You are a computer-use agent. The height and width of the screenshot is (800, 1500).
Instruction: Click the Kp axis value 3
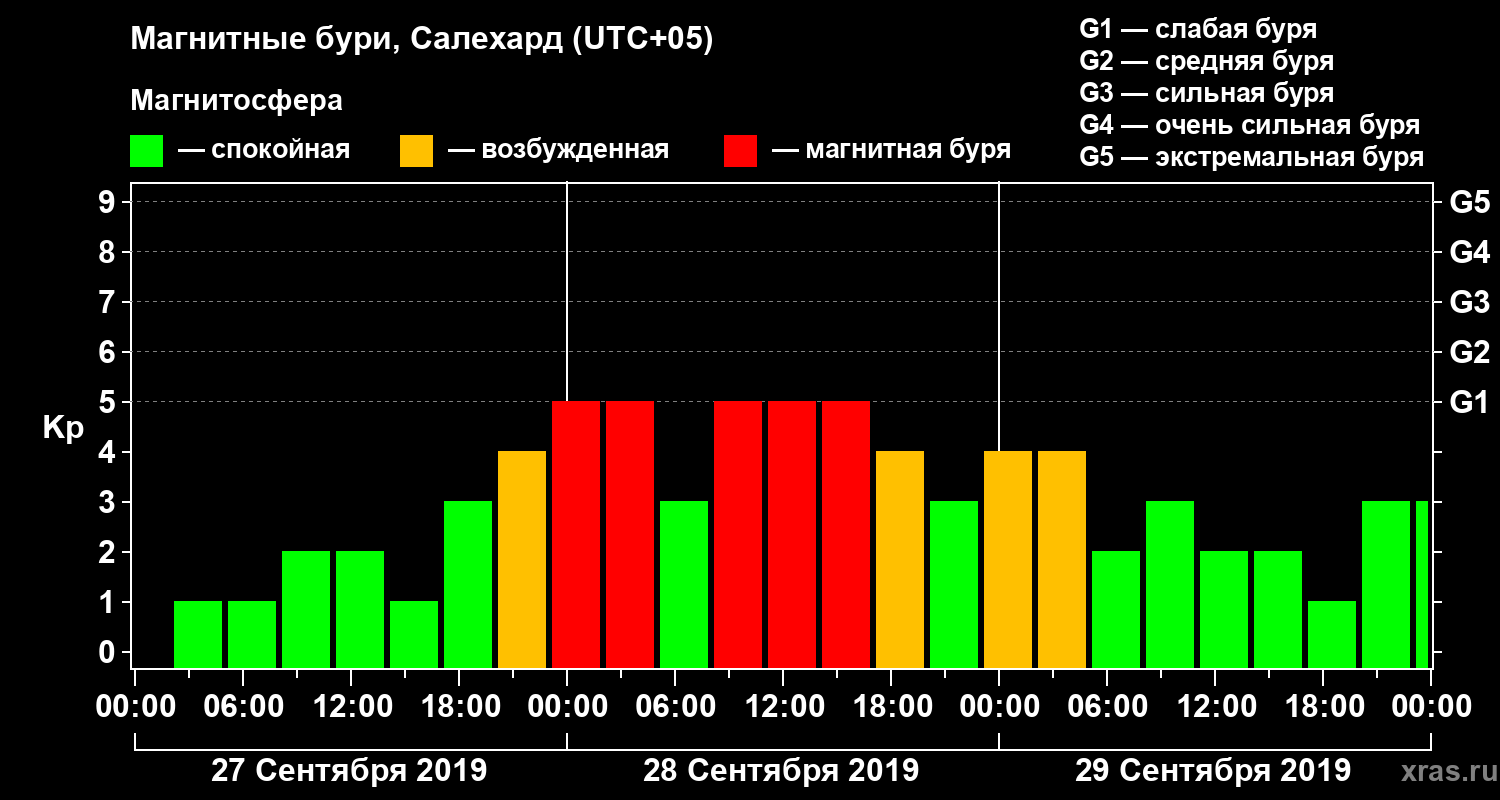[x=109, y=502]
